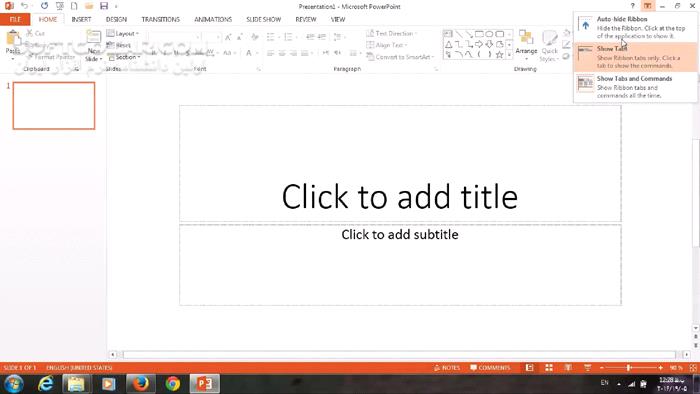Click the Fit slide to current window icon
Screen dimensions: 700x394
tap(693, 368)
